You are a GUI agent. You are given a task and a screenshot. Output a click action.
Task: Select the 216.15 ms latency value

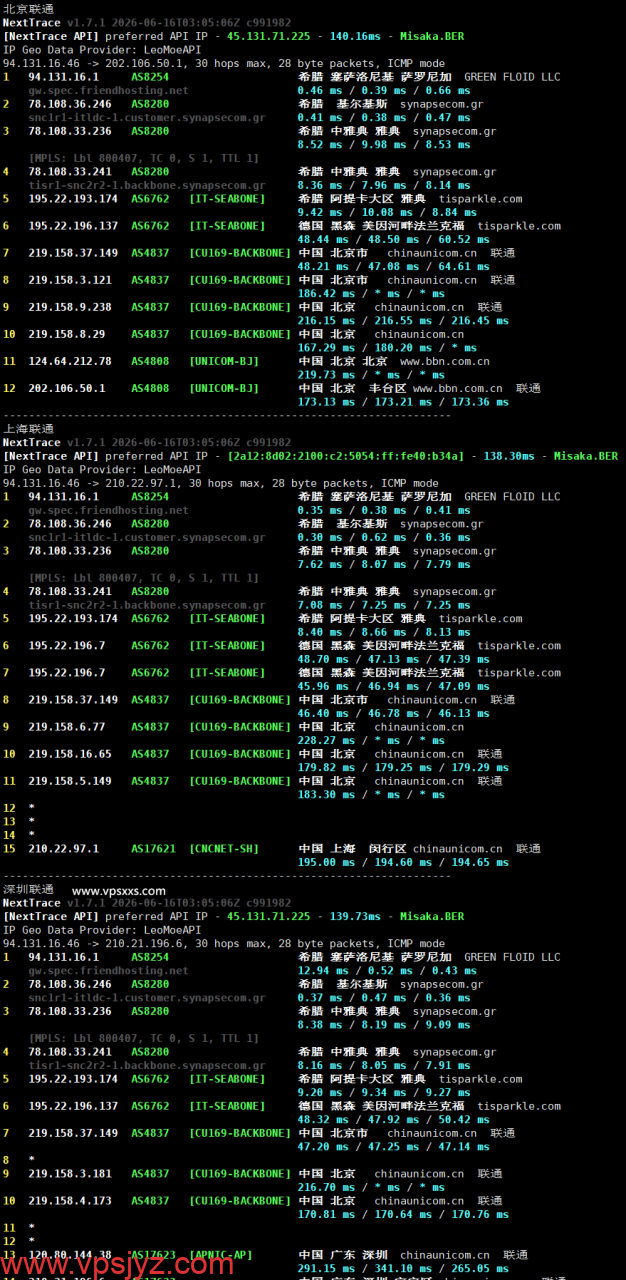click(326, 321)
